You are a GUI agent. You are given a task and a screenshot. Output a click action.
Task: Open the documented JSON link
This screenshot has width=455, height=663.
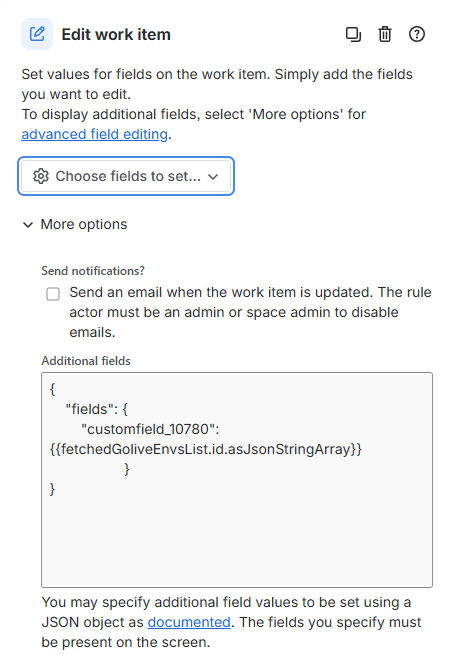click(189, 622)
